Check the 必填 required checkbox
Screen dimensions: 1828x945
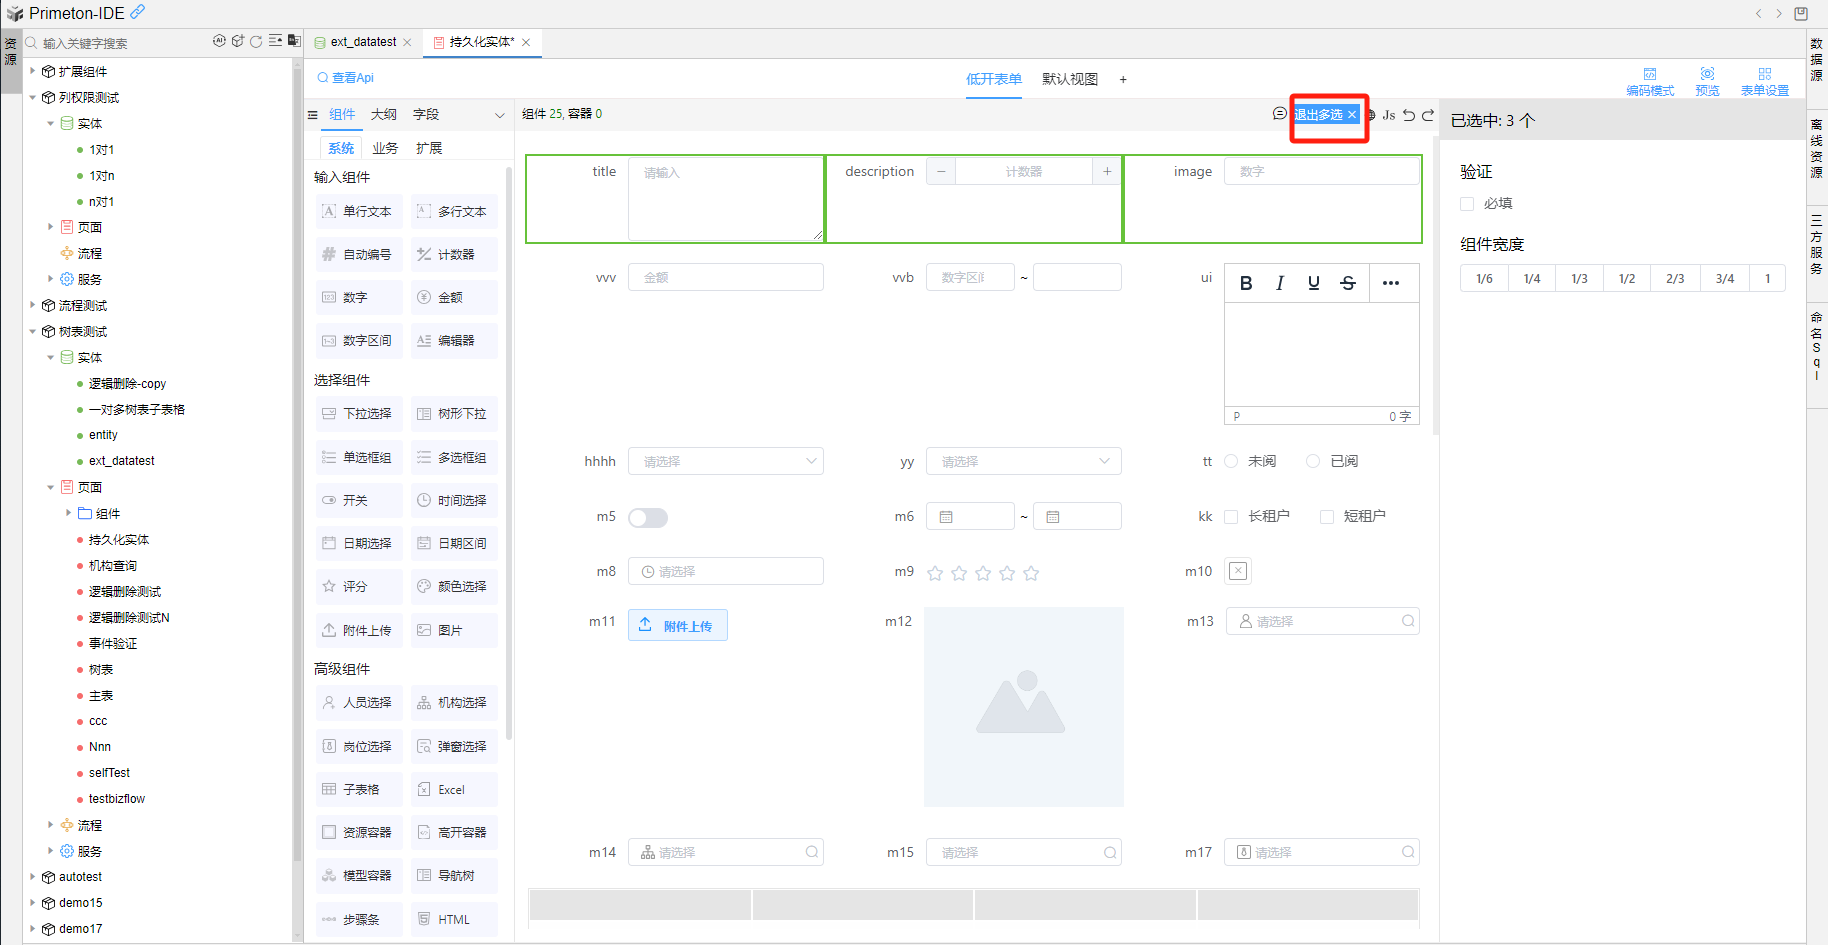(1467, 204)
